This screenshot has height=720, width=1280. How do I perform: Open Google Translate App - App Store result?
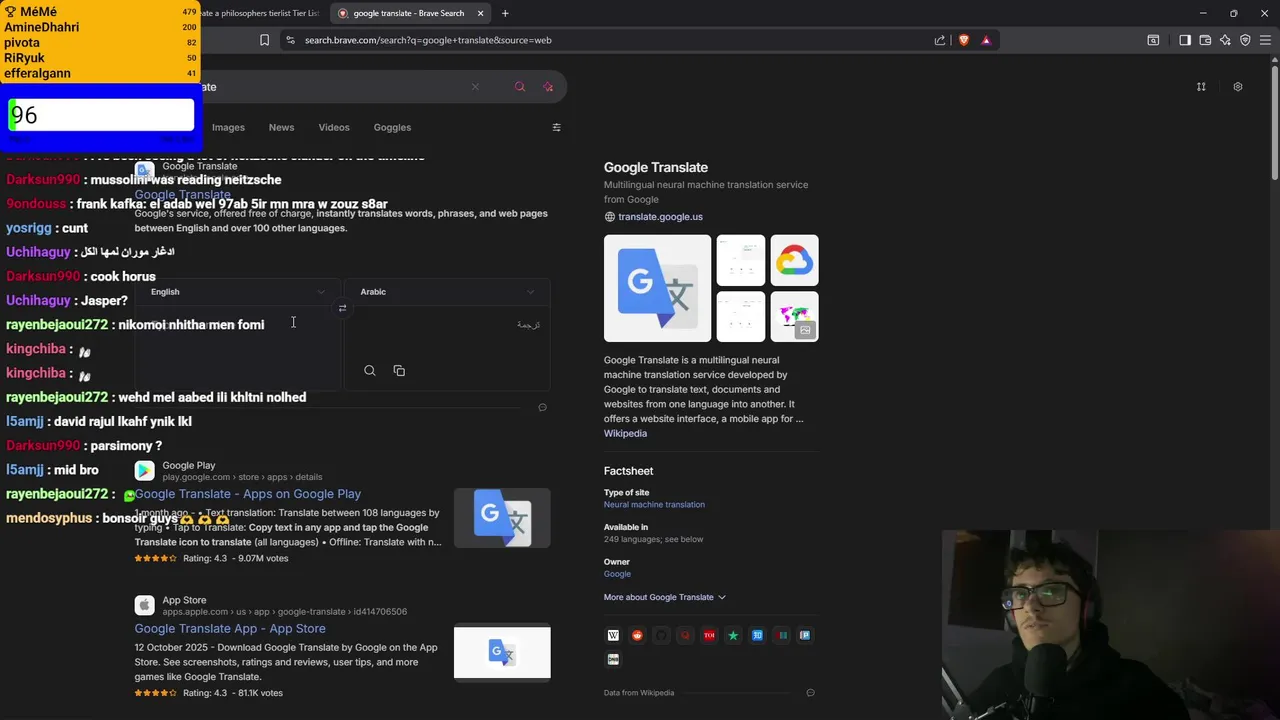click(x=230, y=629)
